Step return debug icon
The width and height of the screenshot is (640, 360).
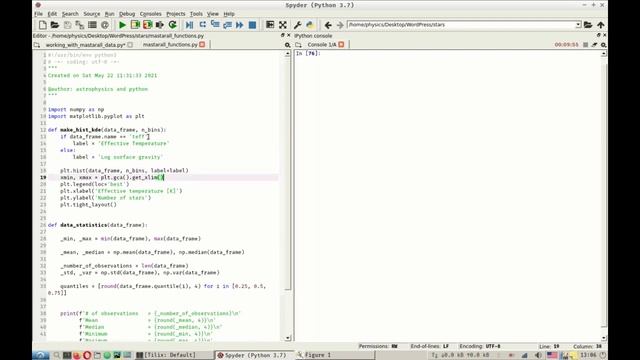227,25
